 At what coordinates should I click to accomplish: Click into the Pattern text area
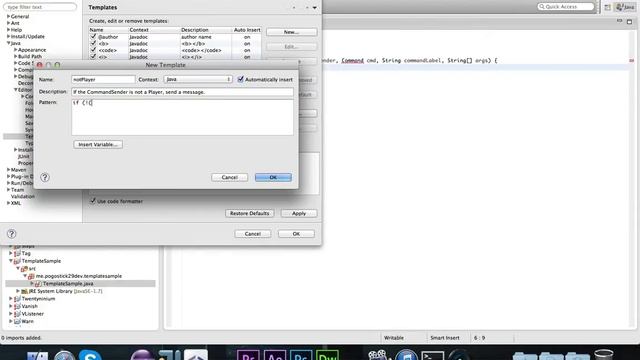coord(182,117)
